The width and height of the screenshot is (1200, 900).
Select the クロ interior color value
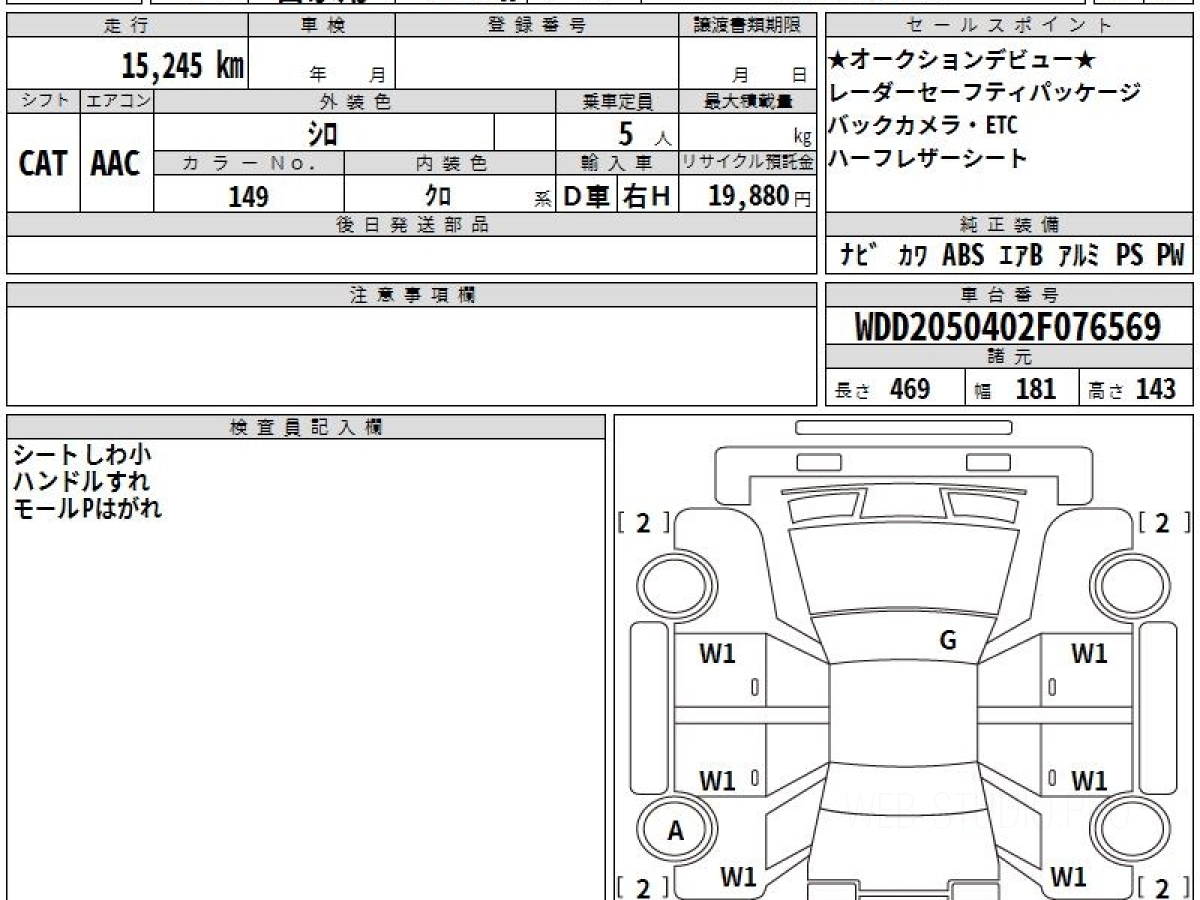[x=439, y=196]
